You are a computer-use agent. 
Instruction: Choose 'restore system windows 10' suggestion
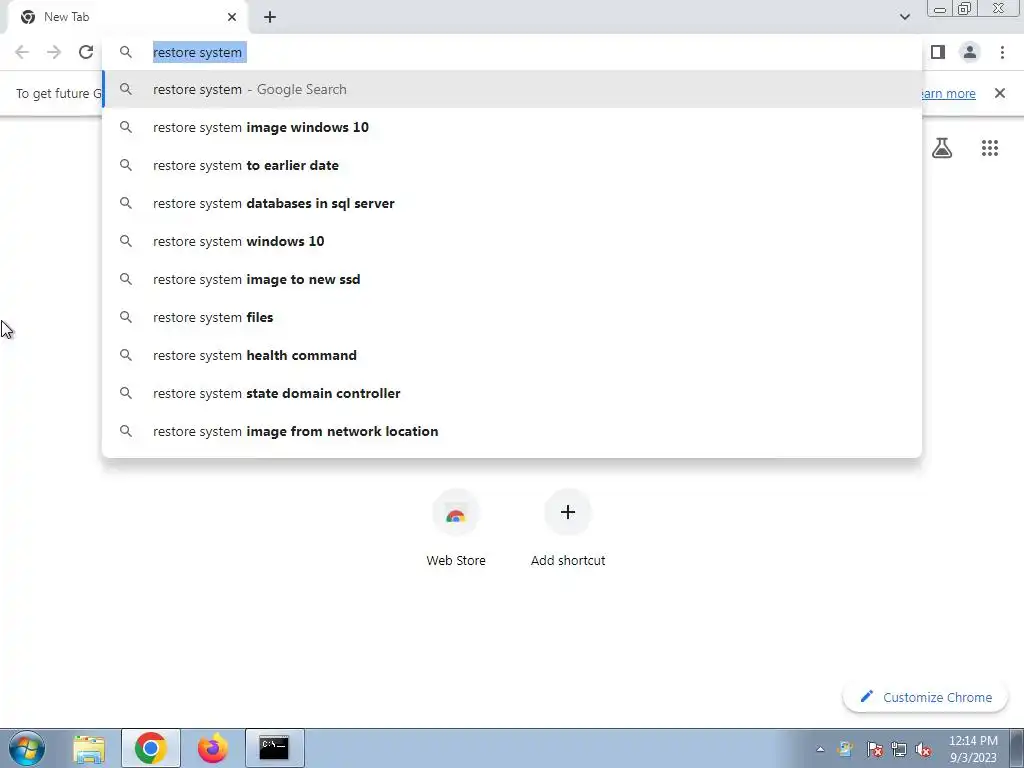pos(512,241)
